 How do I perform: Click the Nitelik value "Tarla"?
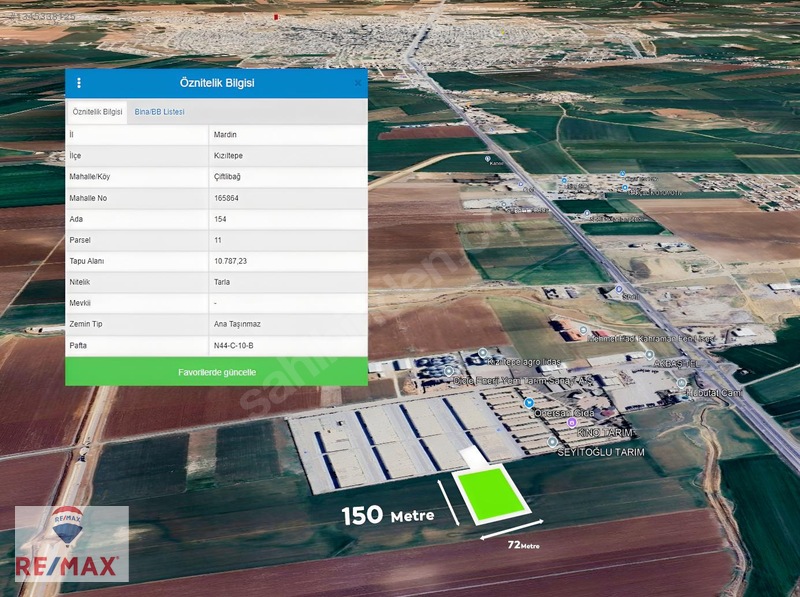[x=222, y=282]
